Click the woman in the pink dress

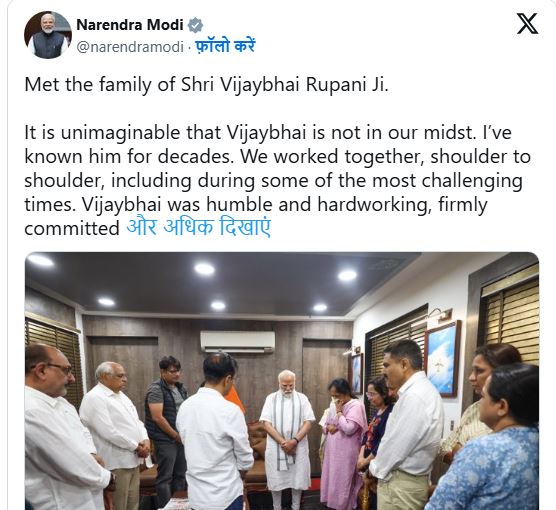click(x=342, y=443)
